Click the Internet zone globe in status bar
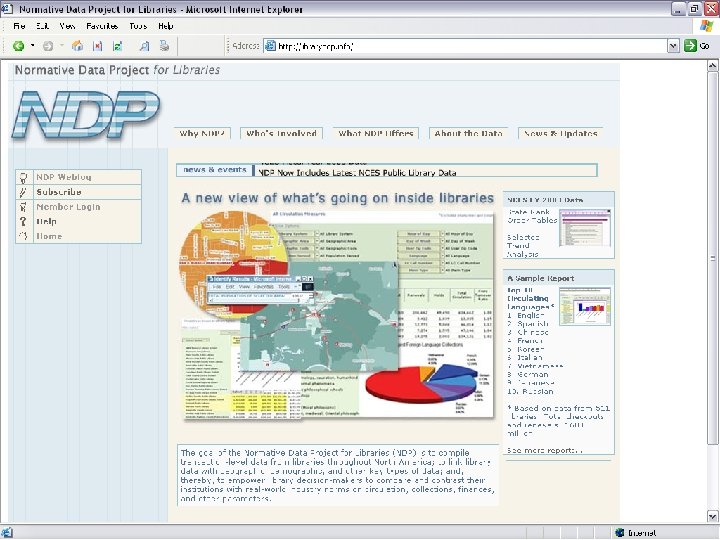This screenshot has height=540, width=720. pos(620,533)
